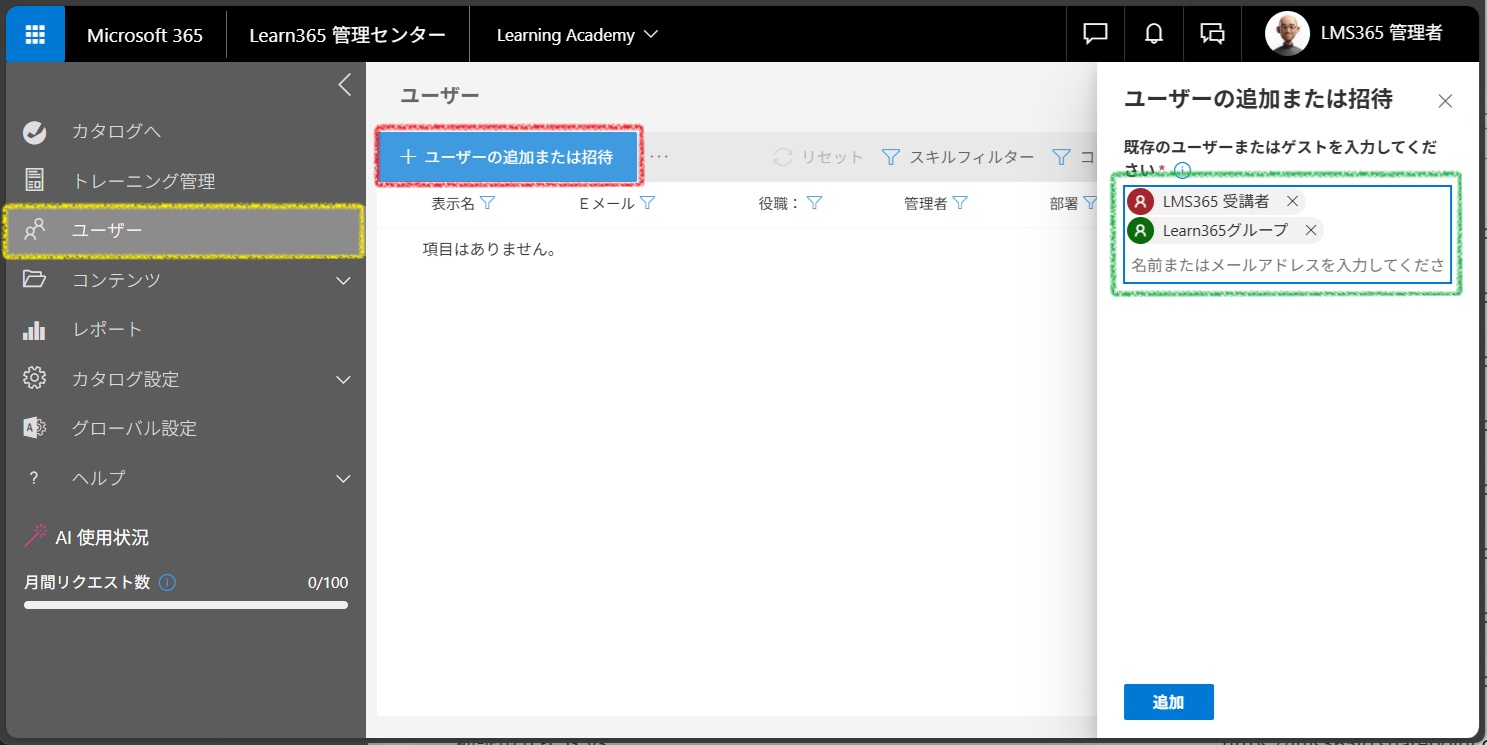Click the LMS365 受講者 user avatar
The height and width of the screenshot is (745, 1487).
(x=1141, y=201)
